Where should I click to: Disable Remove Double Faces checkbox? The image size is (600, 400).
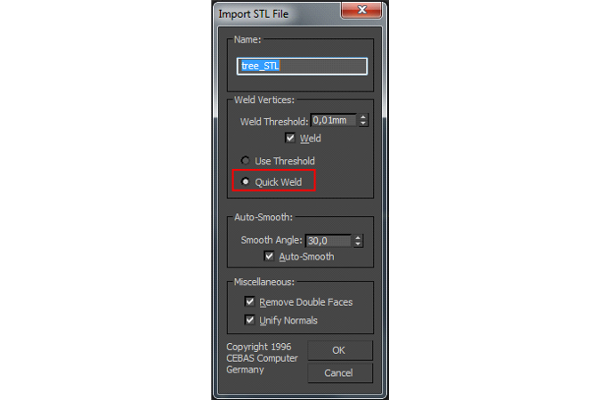click(x=249, y=302)
